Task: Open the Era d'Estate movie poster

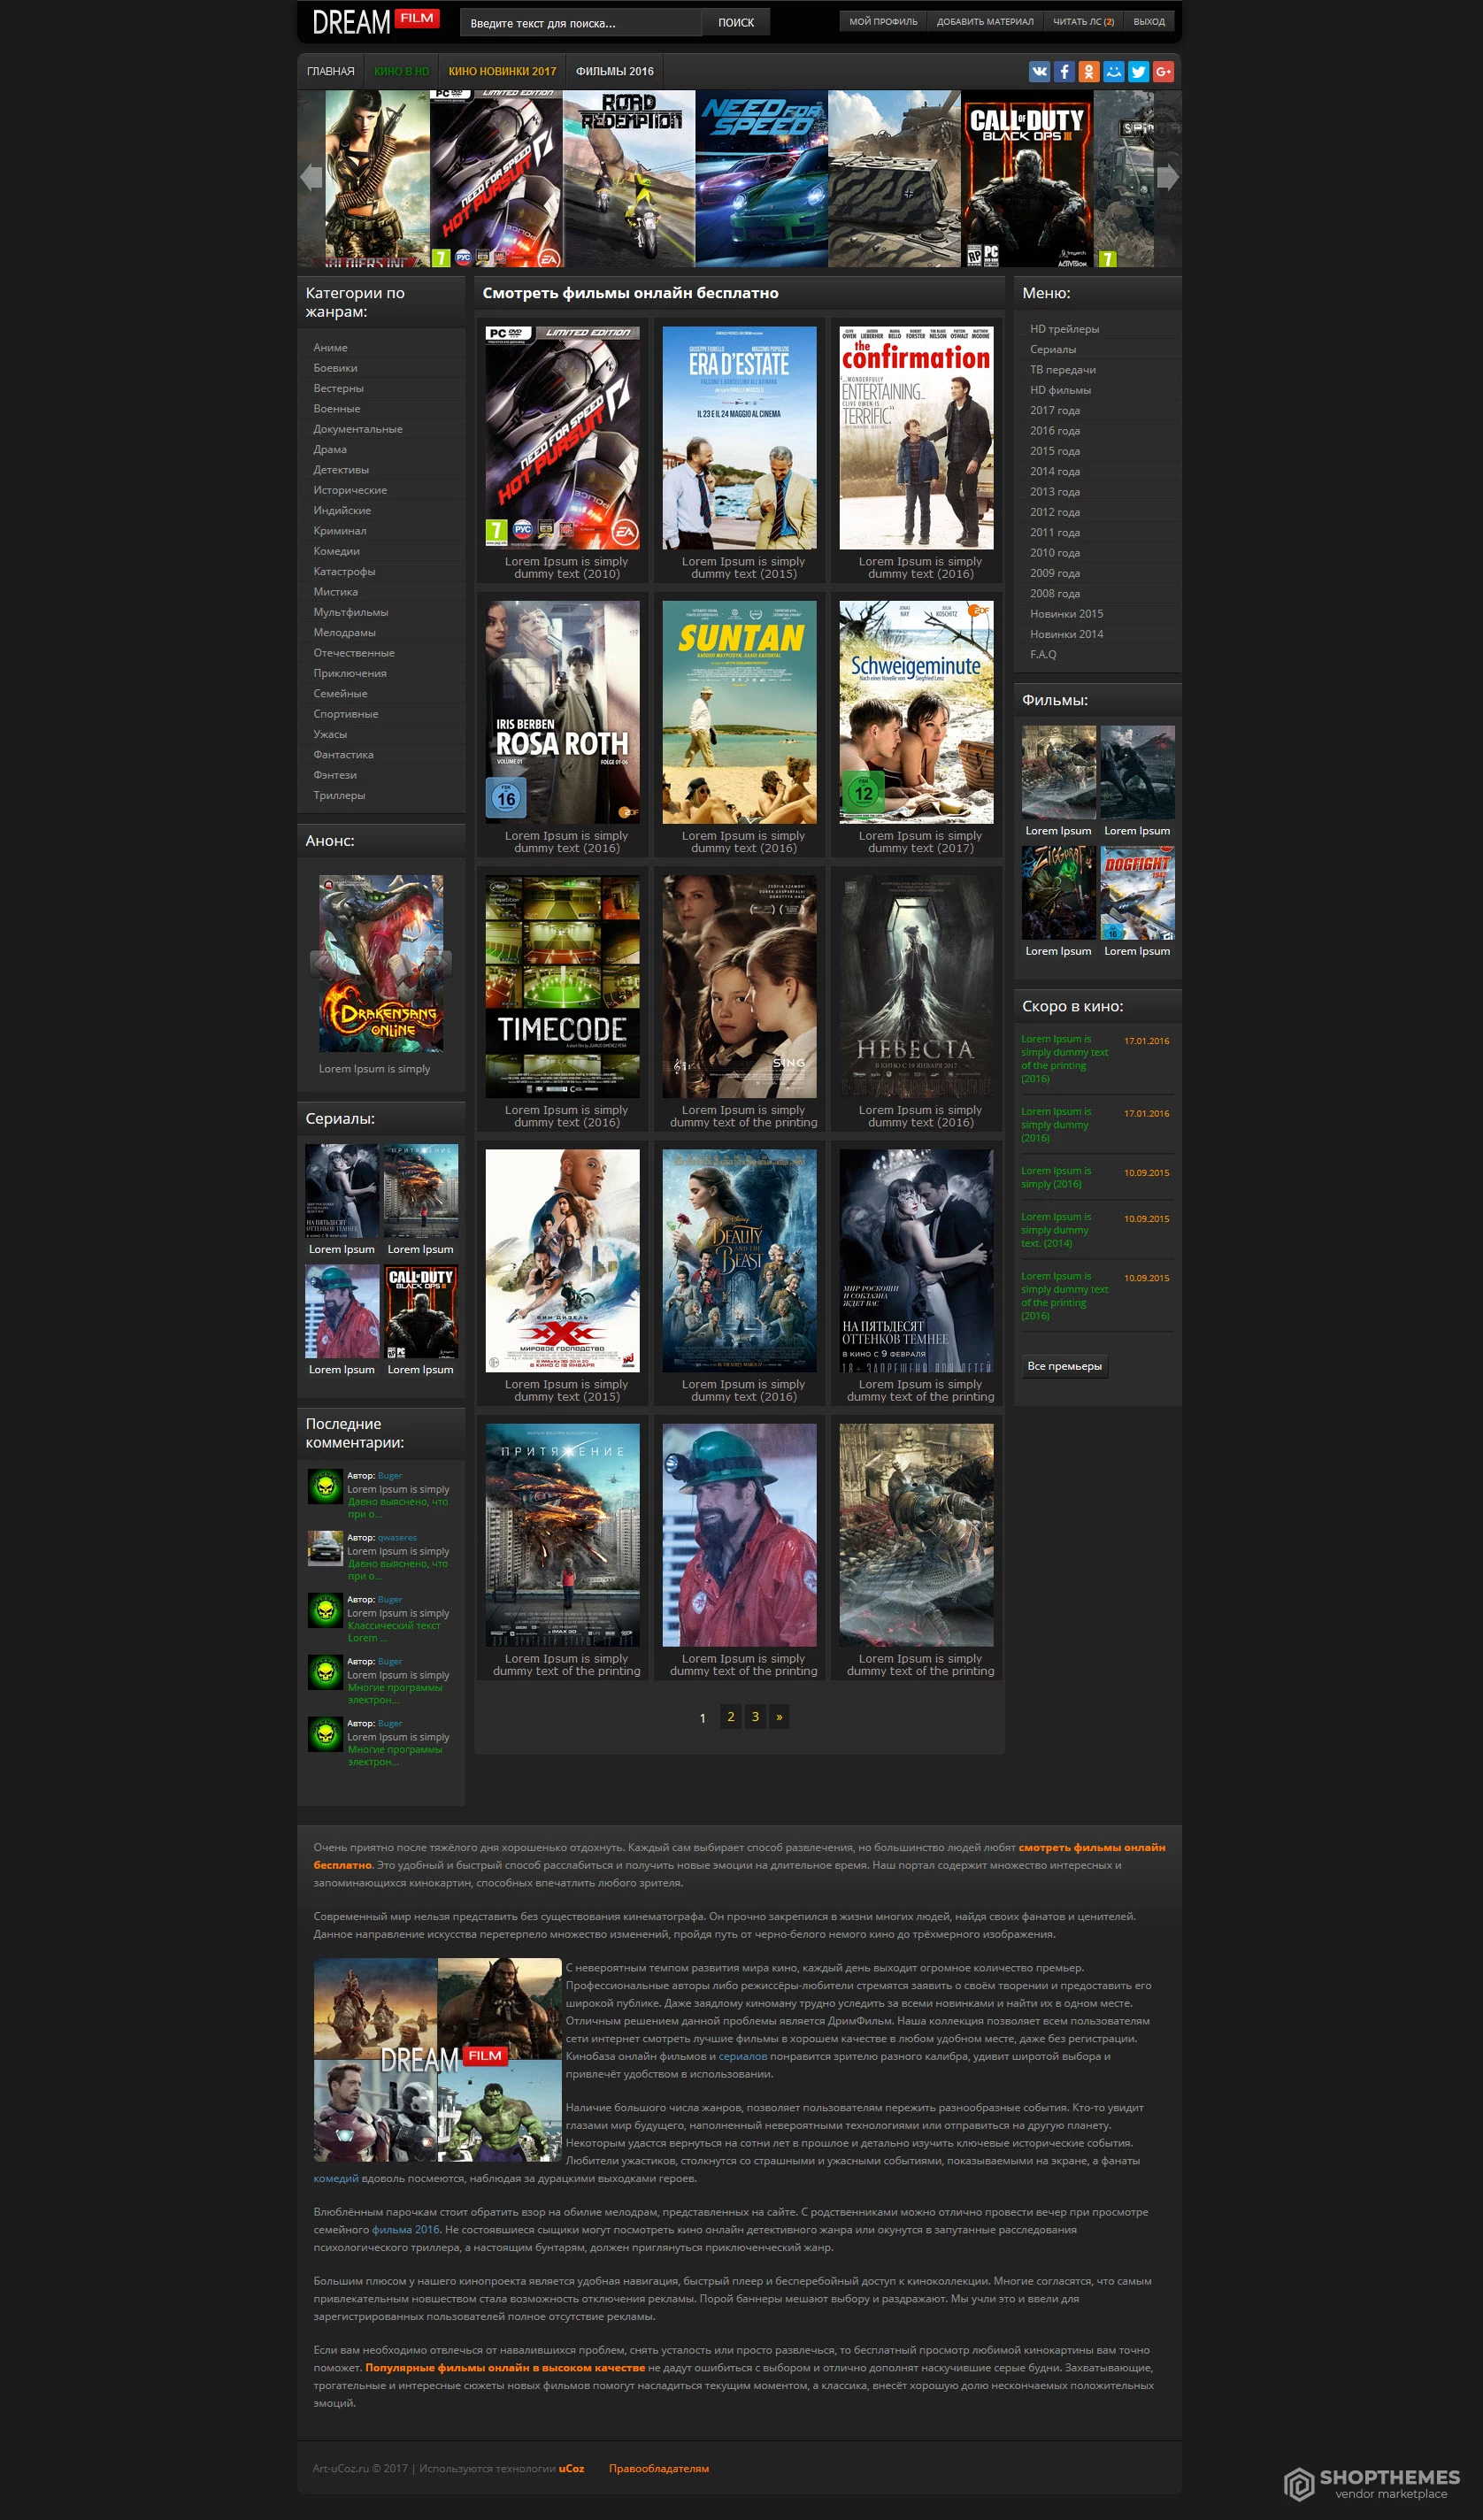Action: (x=739, y=438)
